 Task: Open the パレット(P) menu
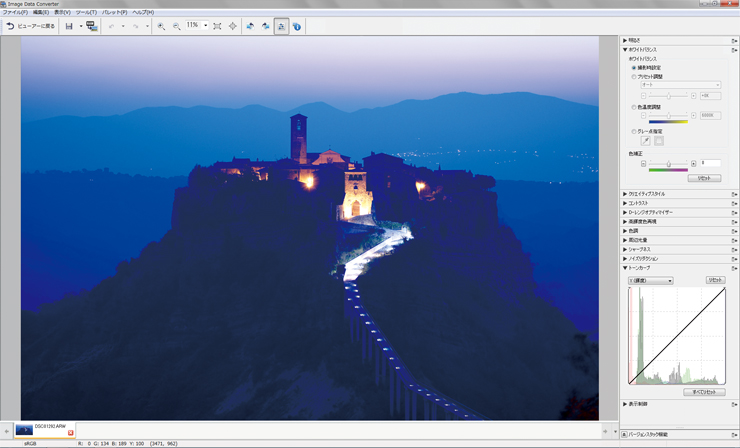pos(115,12)
